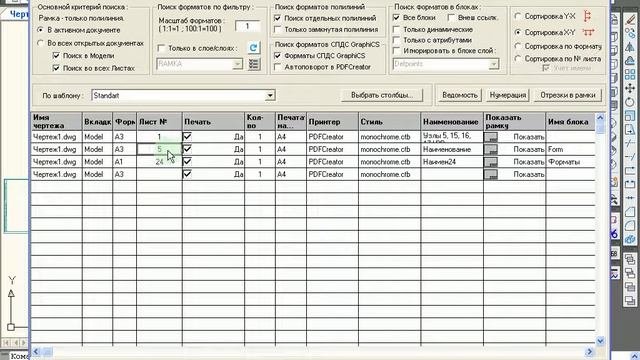The height and width of the screenshot is (360, 640).
Task: Toggle 'Форматы СПДС GraphiCS' checkbox
Action: coord(278,56)
